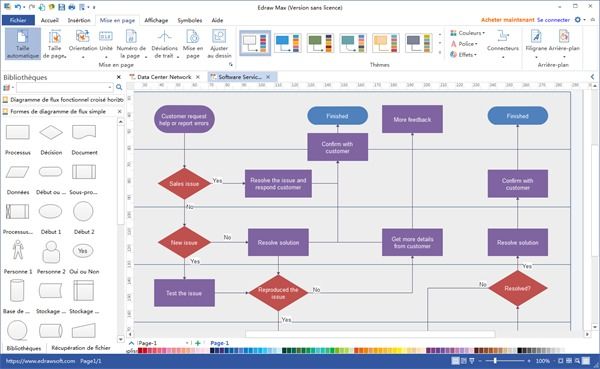Select the Document shape in library
600x369 pixels.
84,132
